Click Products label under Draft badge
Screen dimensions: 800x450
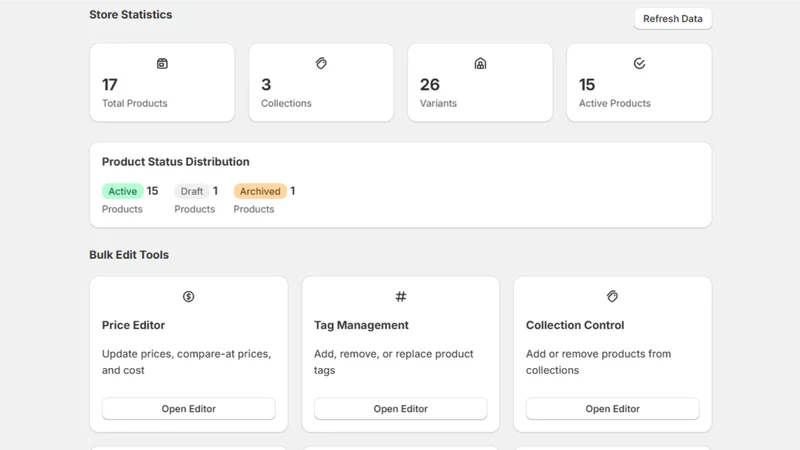point(194,209)
